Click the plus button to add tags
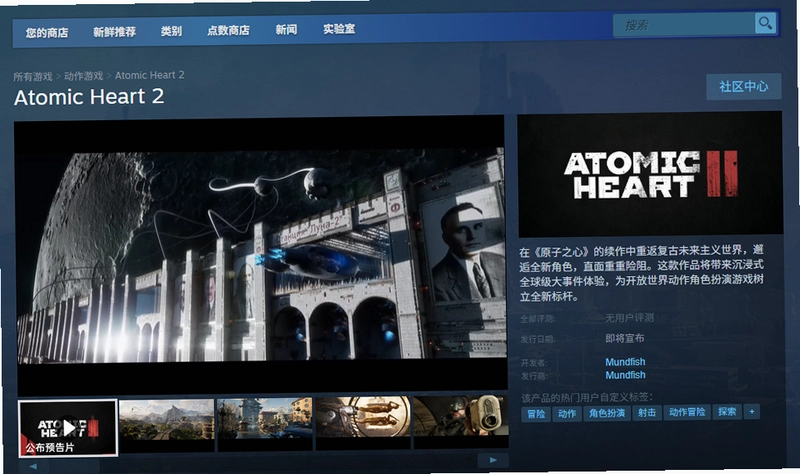This screenshot has height=474, width=800. pyautogui.click(x=752, y=411)
